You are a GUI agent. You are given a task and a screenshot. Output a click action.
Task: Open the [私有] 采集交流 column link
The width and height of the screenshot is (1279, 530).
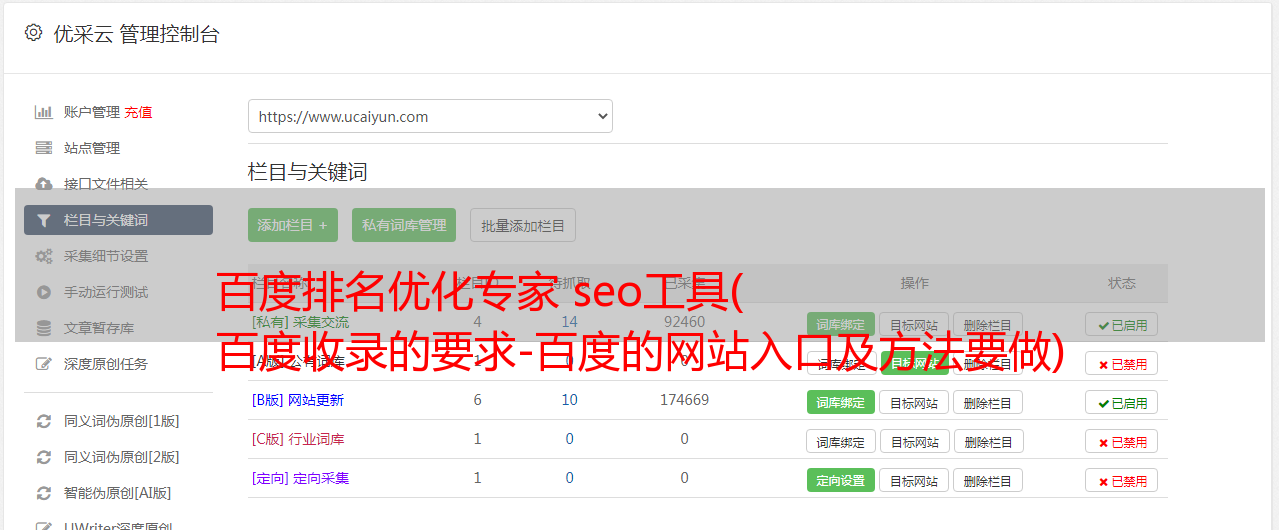pyautogui.click(x=301, y=322)
